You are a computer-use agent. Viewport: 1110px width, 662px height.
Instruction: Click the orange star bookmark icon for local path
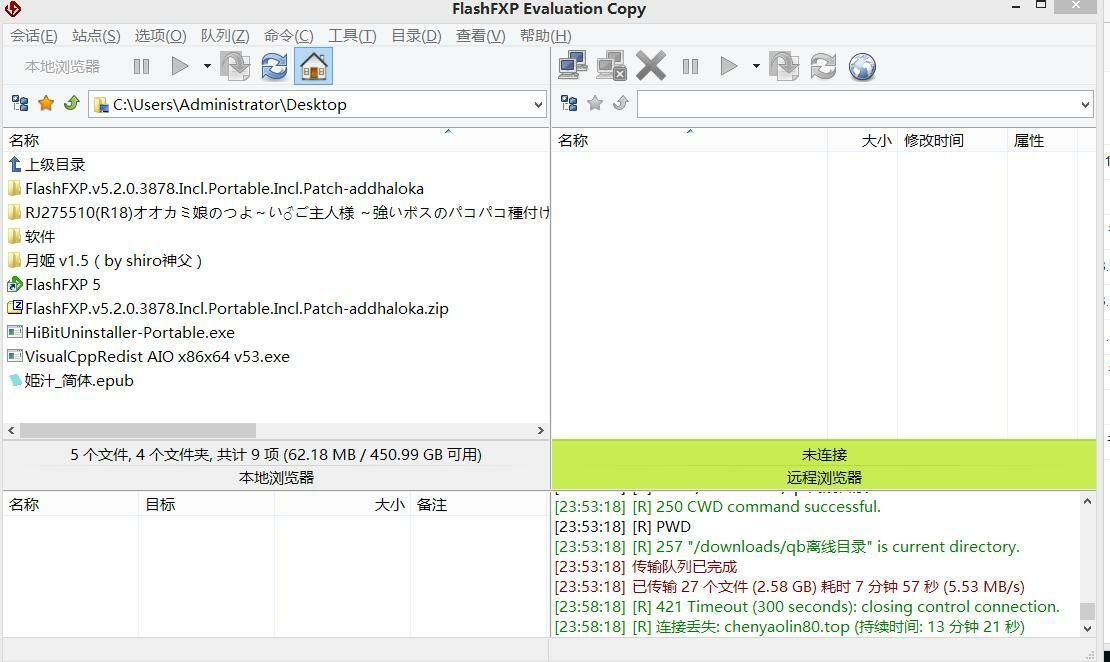pos(46,104)
